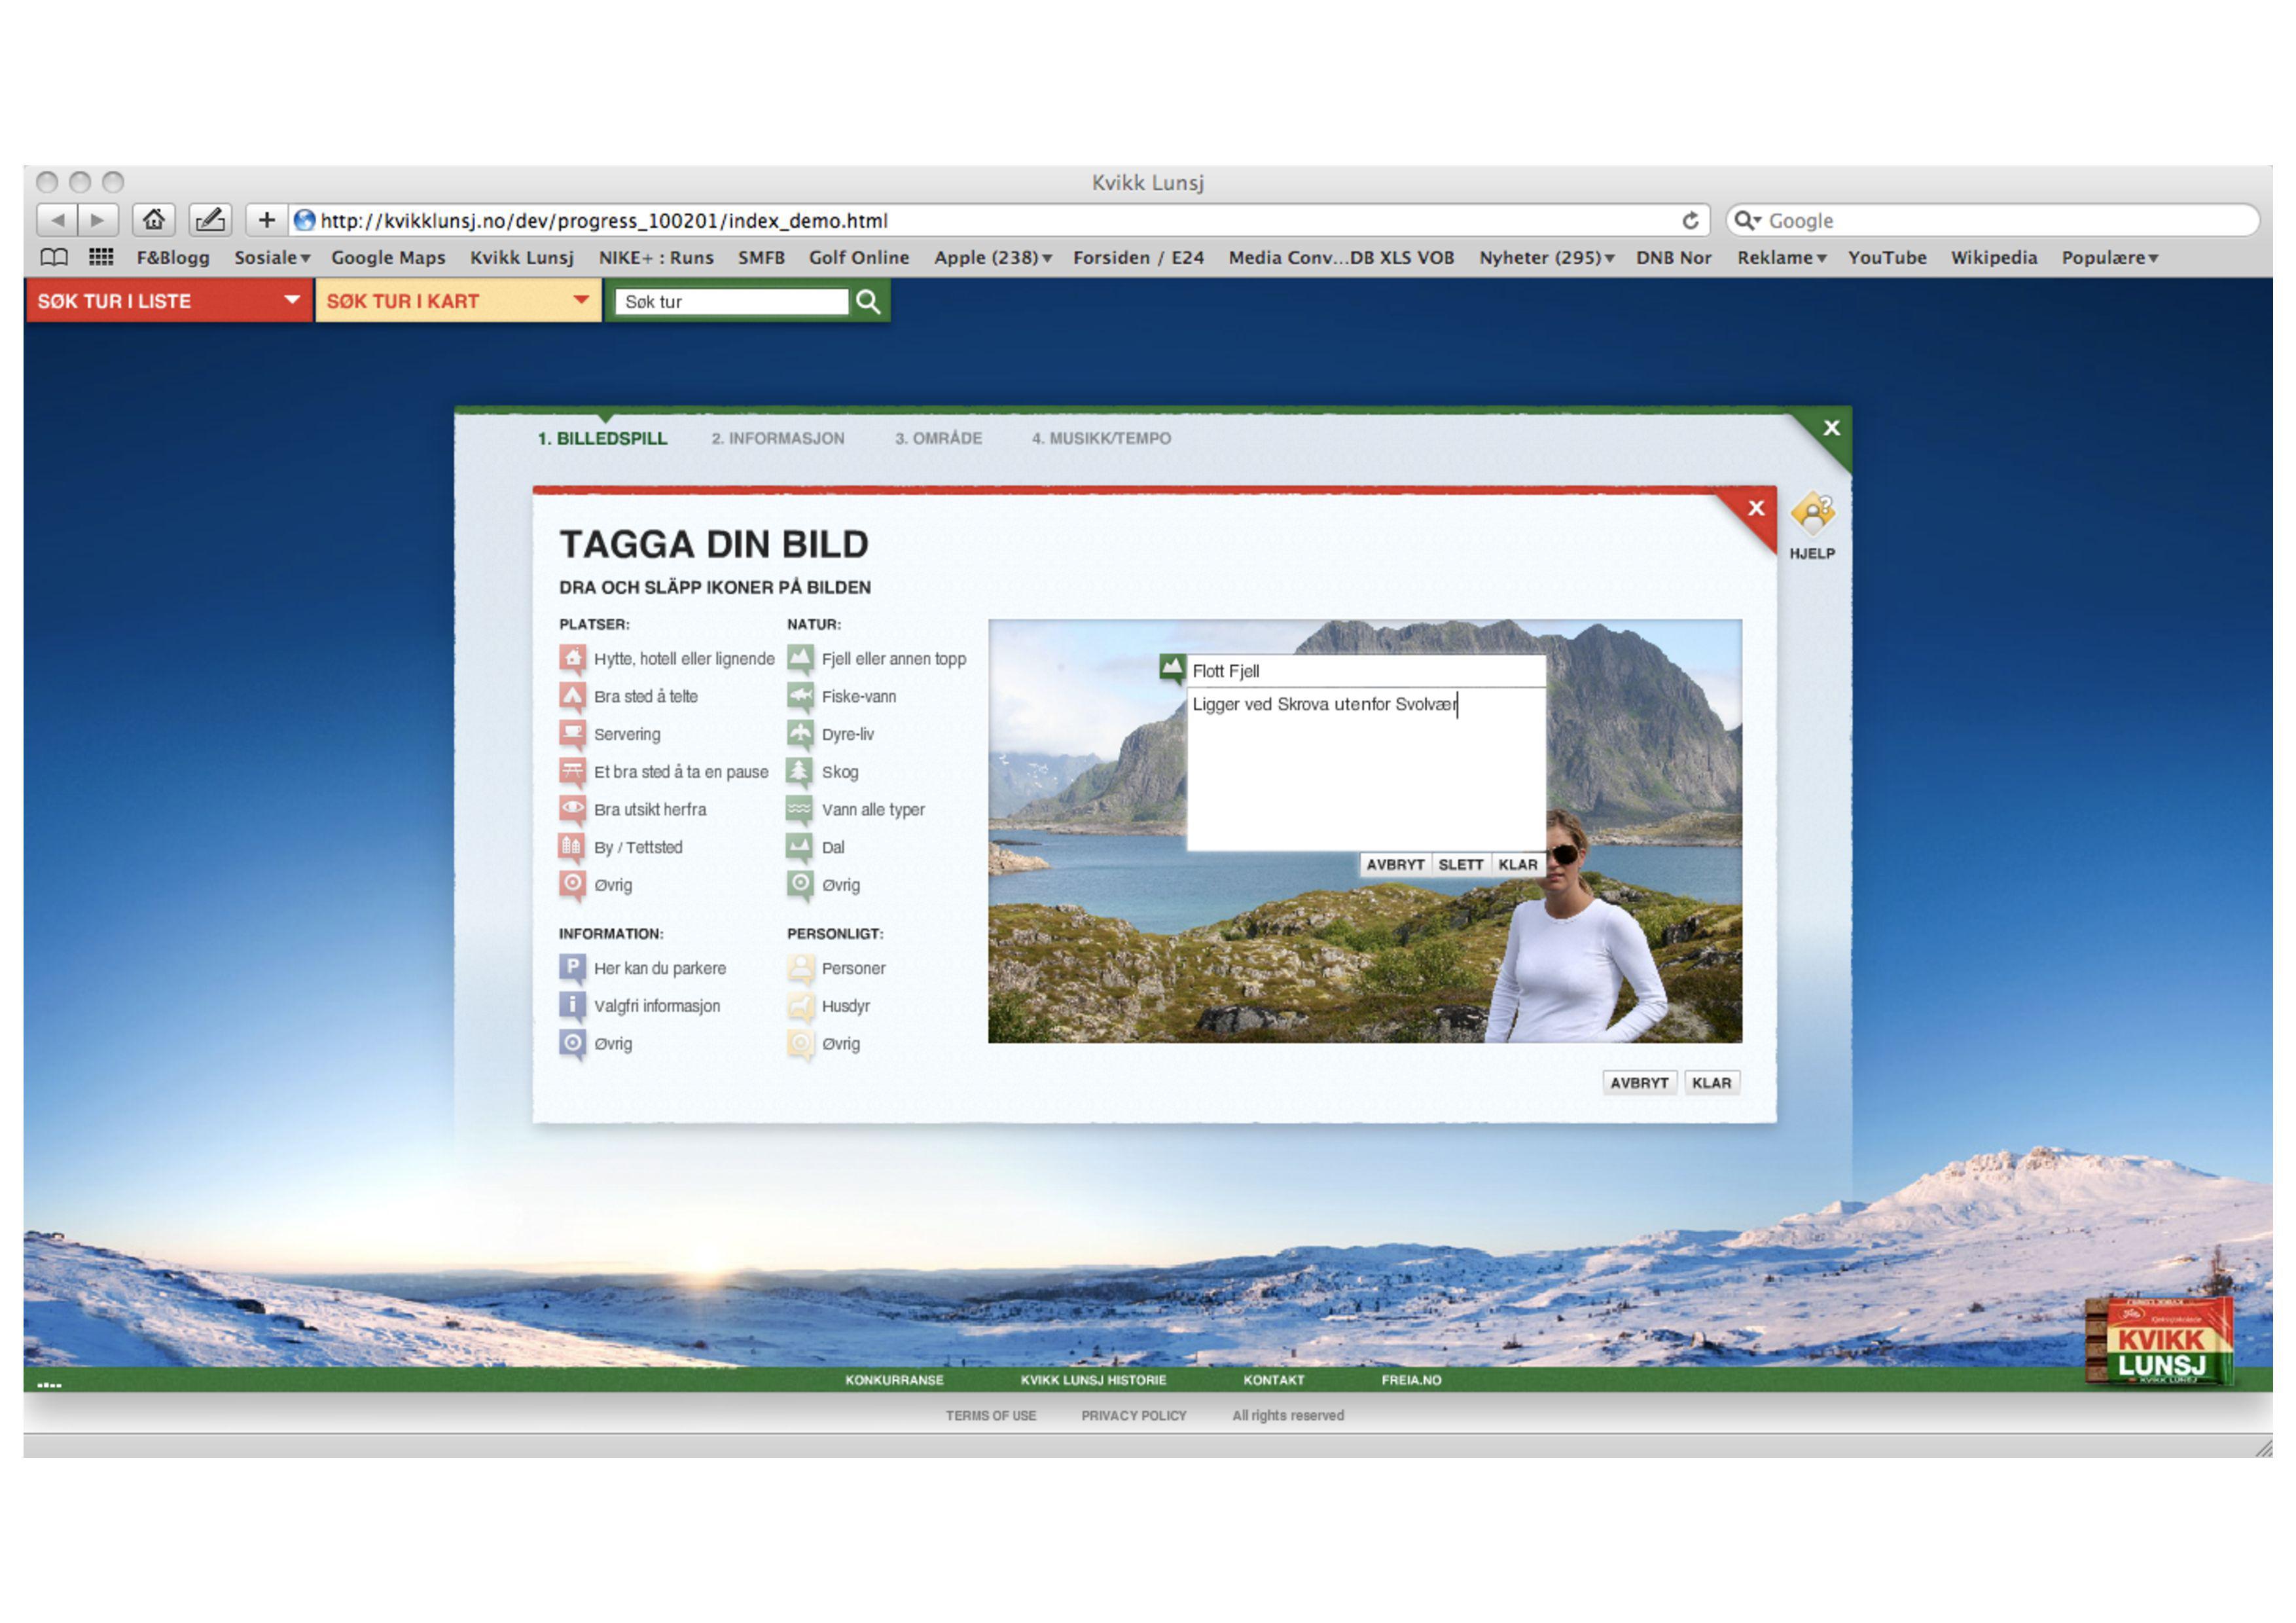
Task: Click the 'Søk tur' search field
Action: [x=731, y=302]
